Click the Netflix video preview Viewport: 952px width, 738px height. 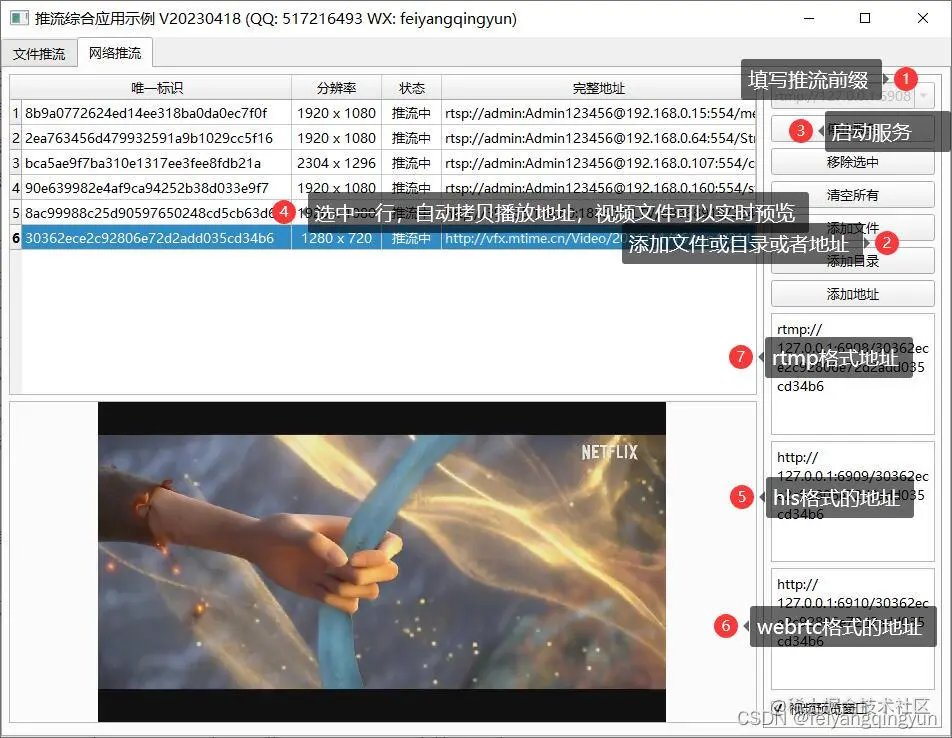pyautogui.click(x=382, y=561)
